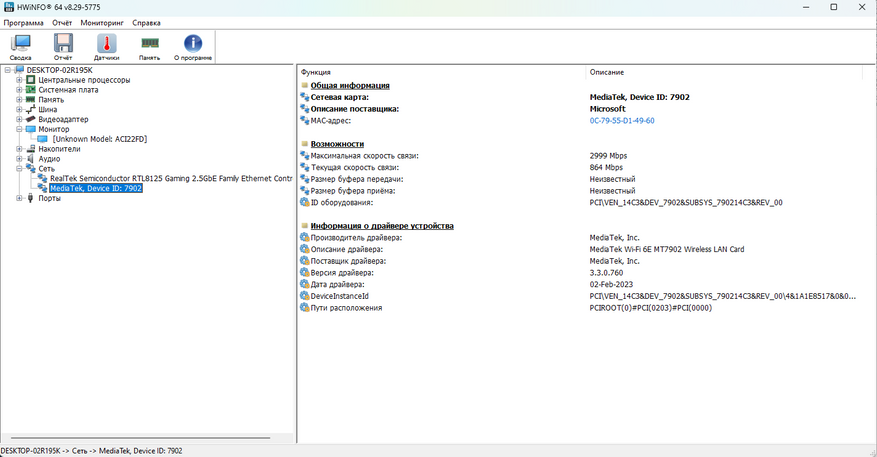This screenshot has height=457, width=877.
Task: Expand the Накопители tree node
Action: coord(19,149)
